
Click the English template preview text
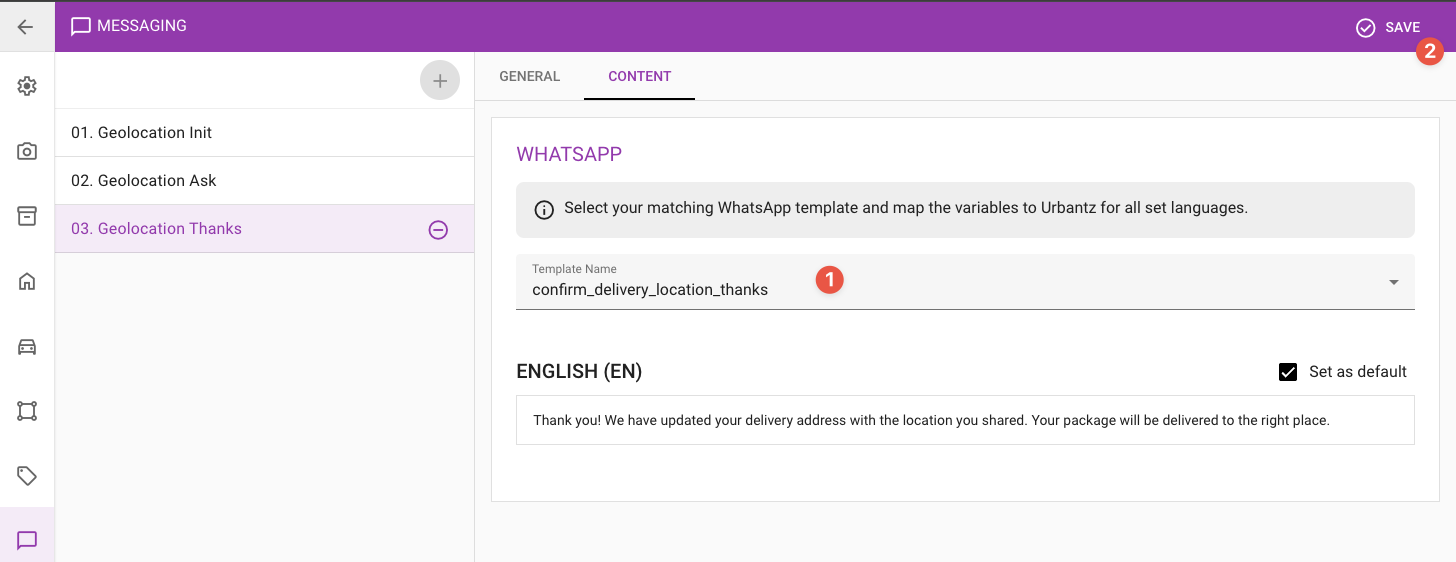[932, 420]
